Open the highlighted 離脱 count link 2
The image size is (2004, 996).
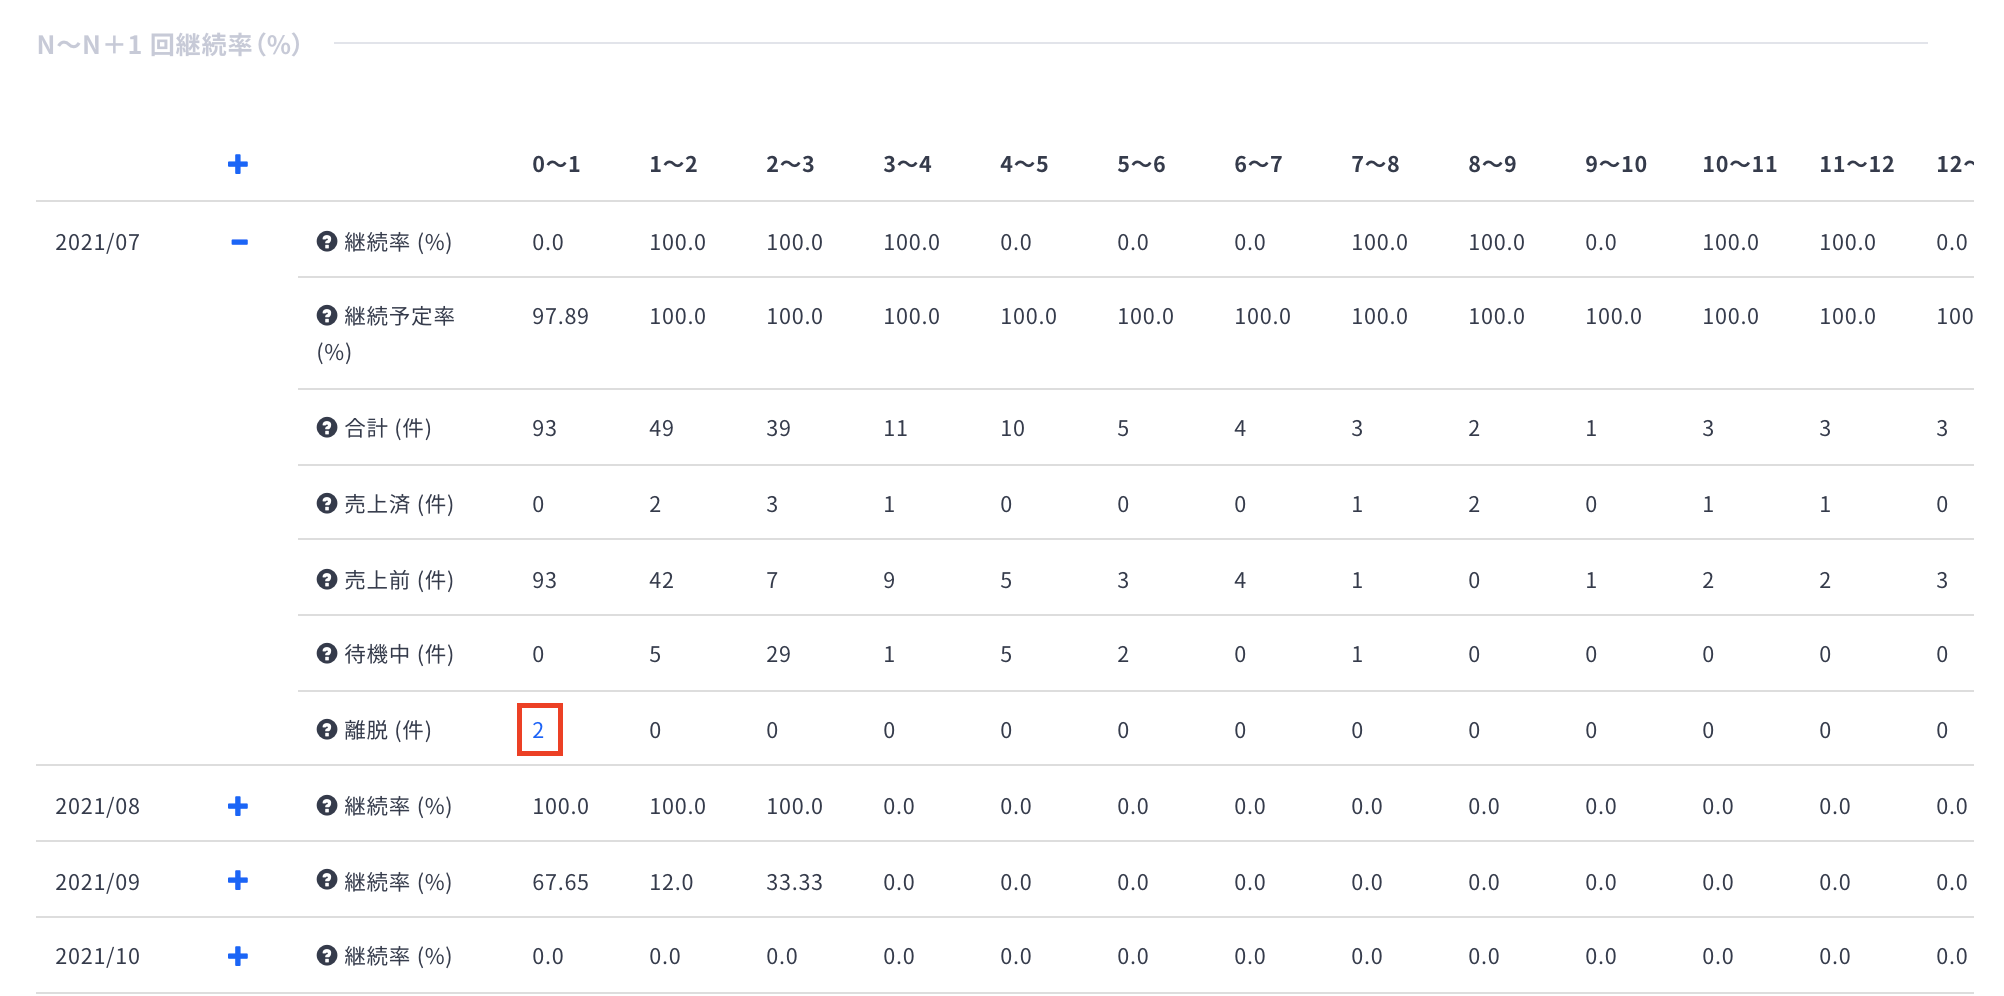(x=538, y=730)
